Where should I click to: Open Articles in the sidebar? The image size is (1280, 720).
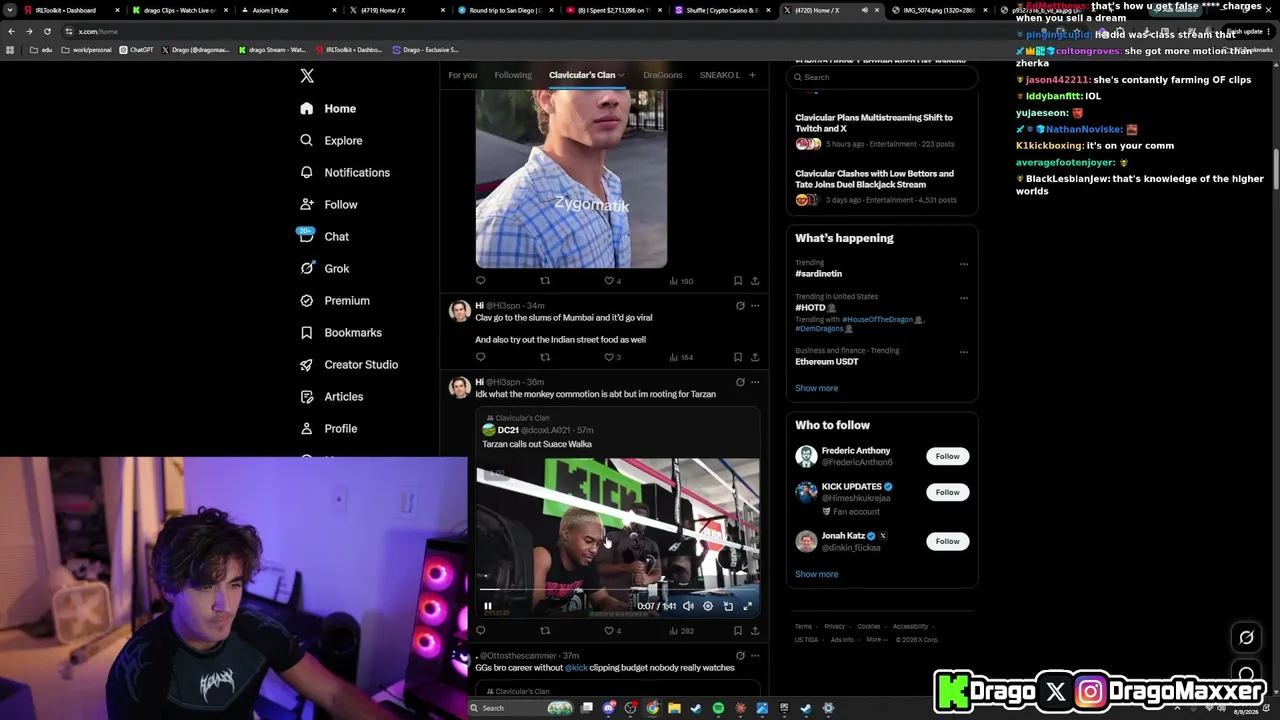click(x=331, y=397)
